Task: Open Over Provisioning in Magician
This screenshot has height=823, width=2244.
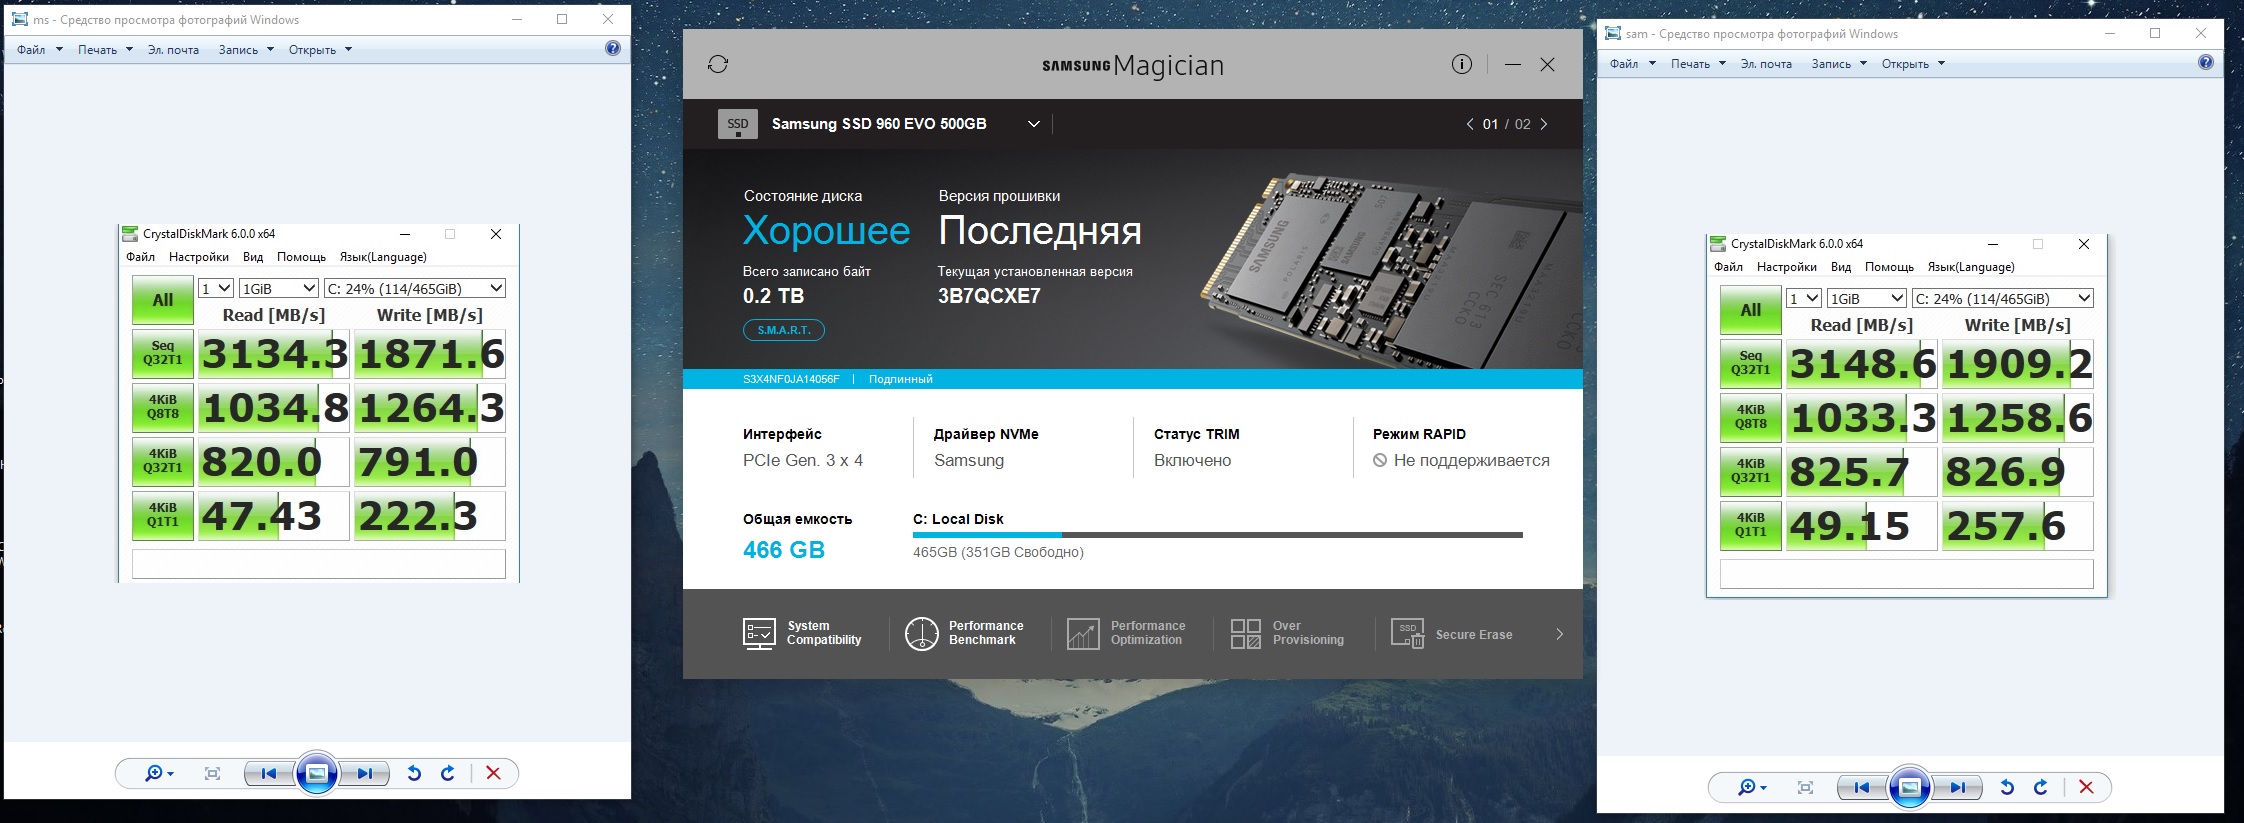Action: point(1288,633)
